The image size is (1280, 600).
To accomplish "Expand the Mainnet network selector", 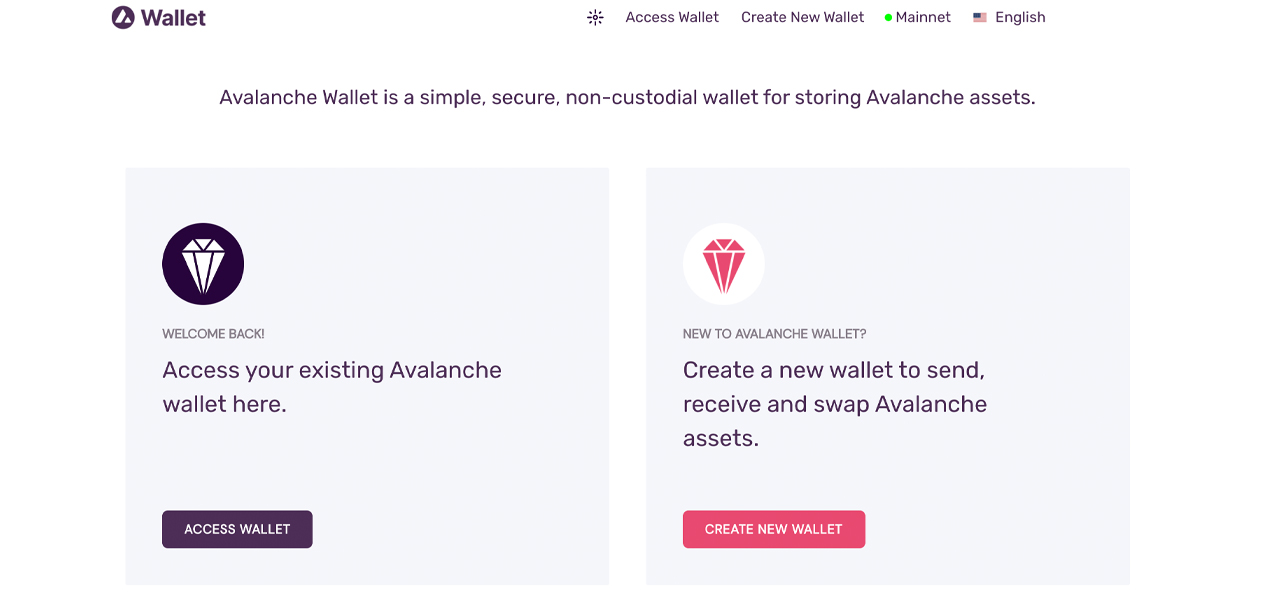I will (x=923, y=17).
